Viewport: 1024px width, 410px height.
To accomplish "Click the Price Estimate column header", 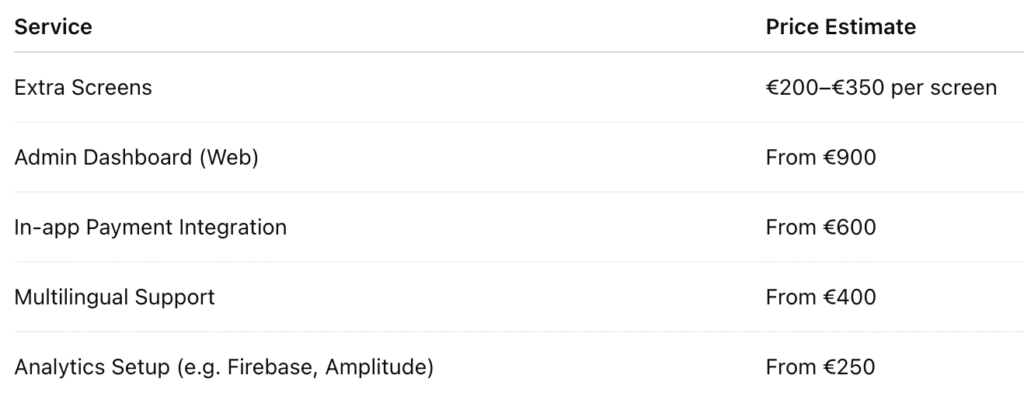I will click(840, 27).
